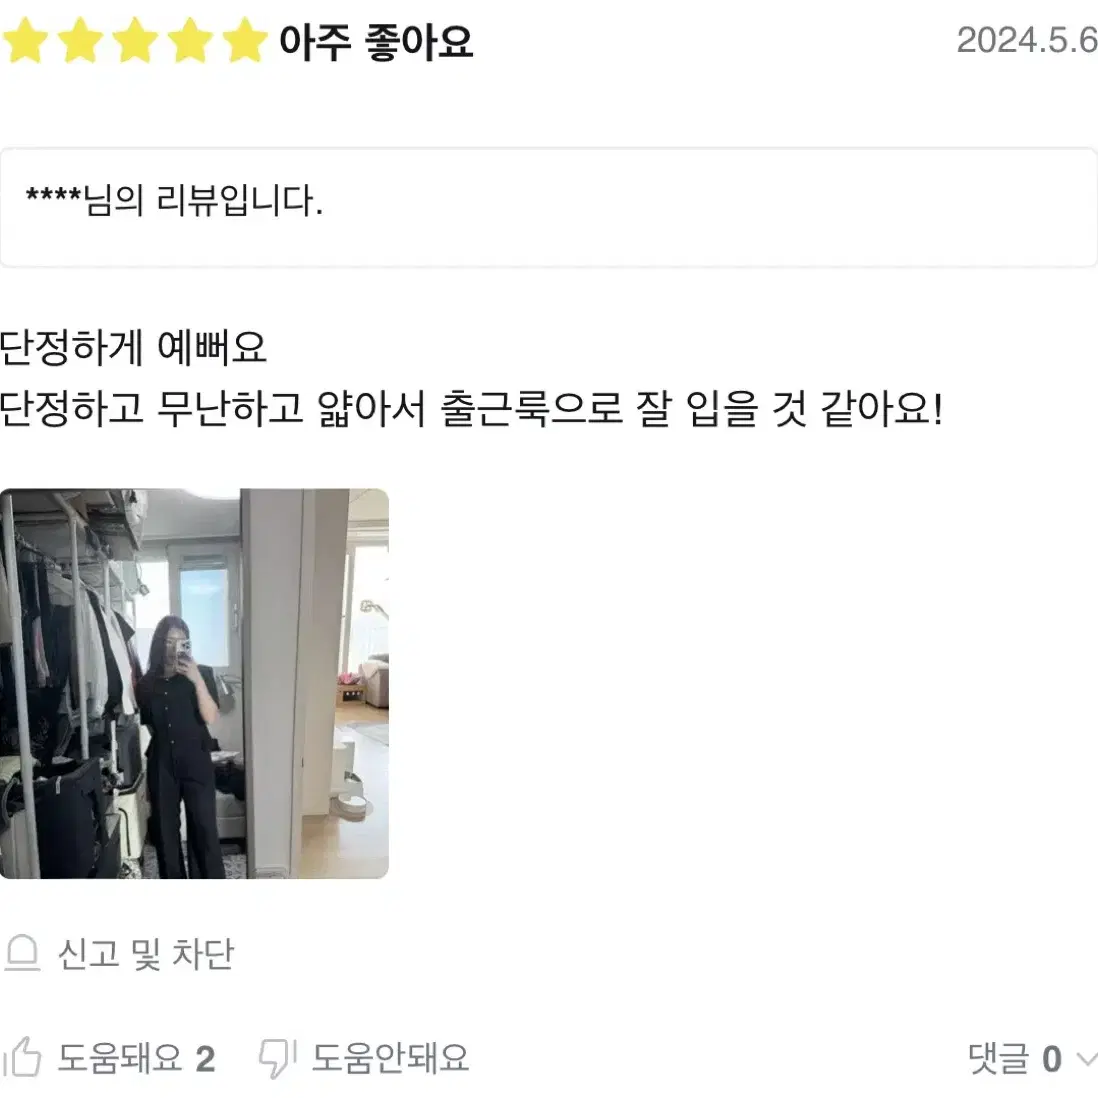Click the review date 2024.5.6
Image resolution: width=1098 pixels, height=1098 pixels.
point(1027,40)
